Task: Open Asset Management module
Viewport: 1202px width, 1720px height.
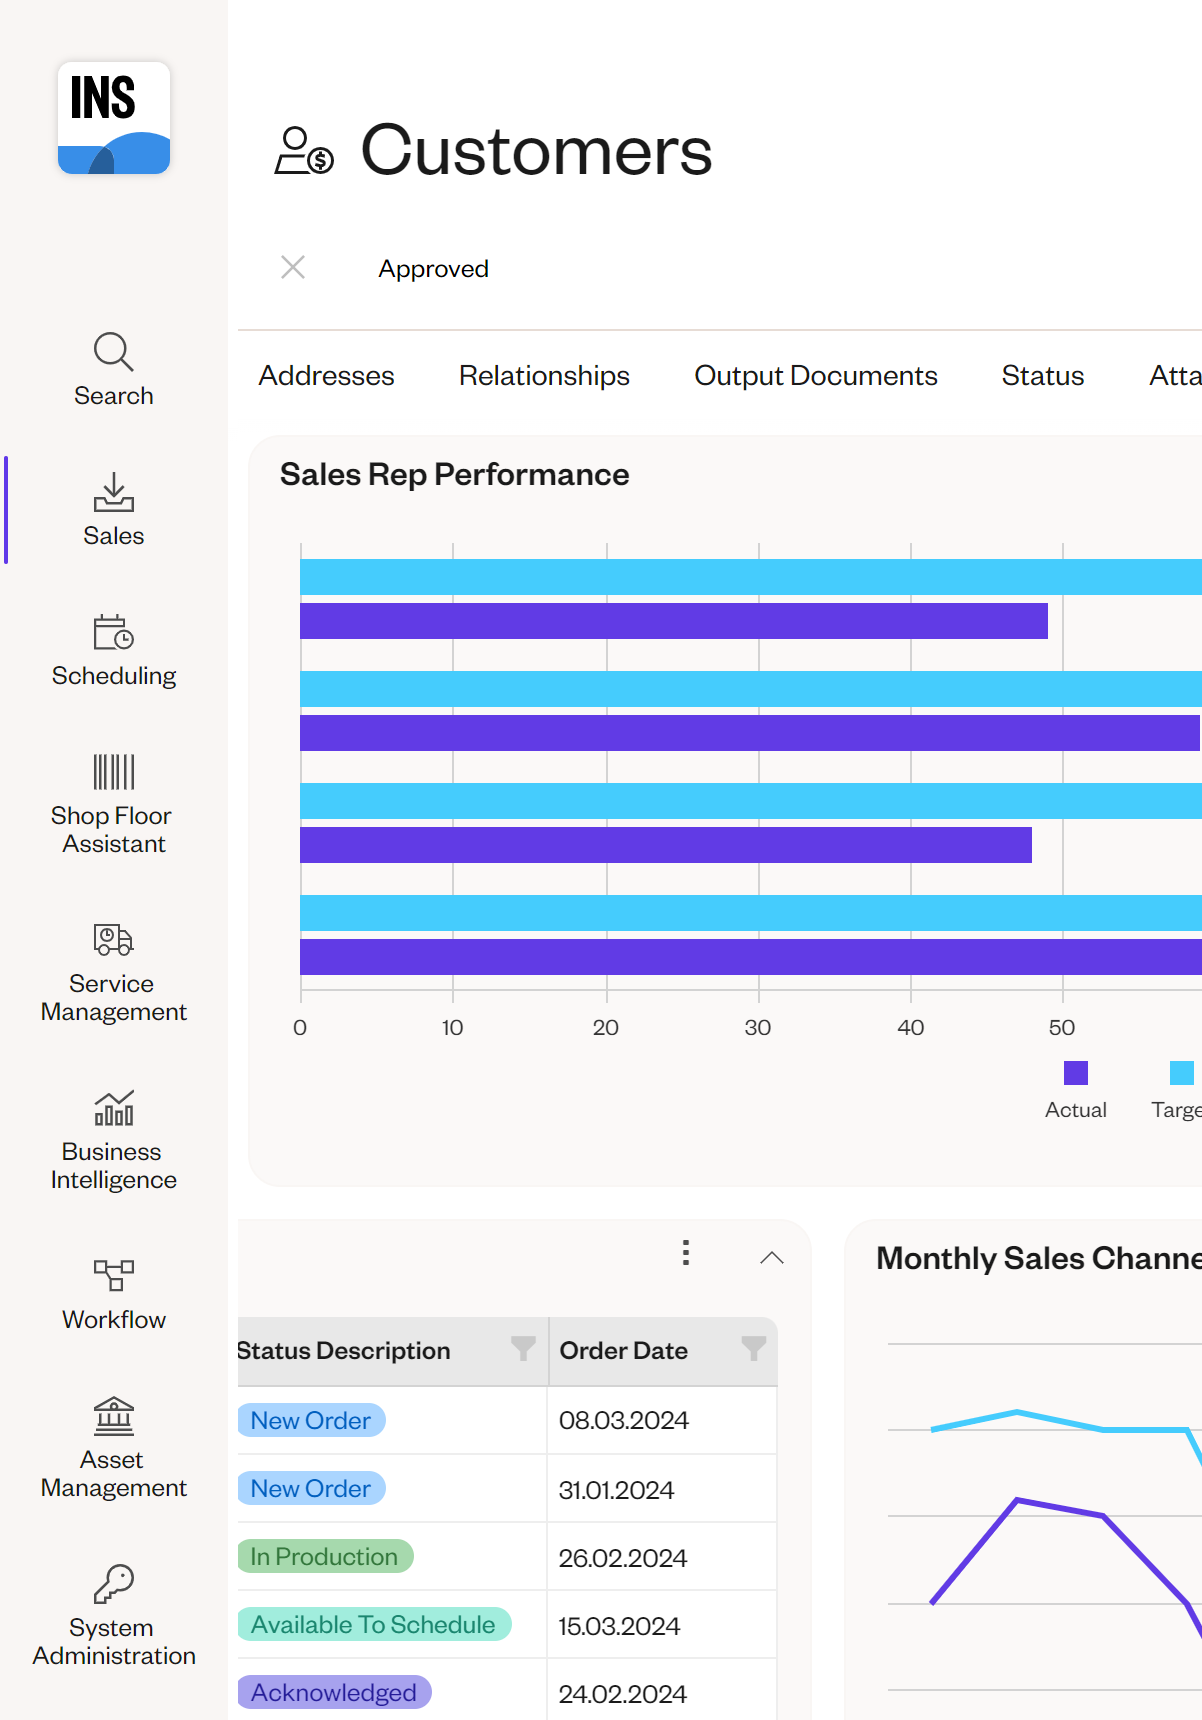Action: 113,1447
